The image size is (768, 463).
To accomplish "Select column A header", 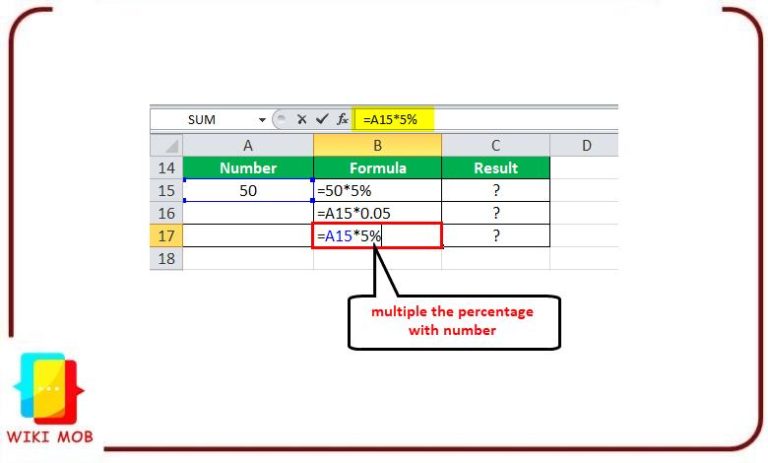I will click(248, 145).
